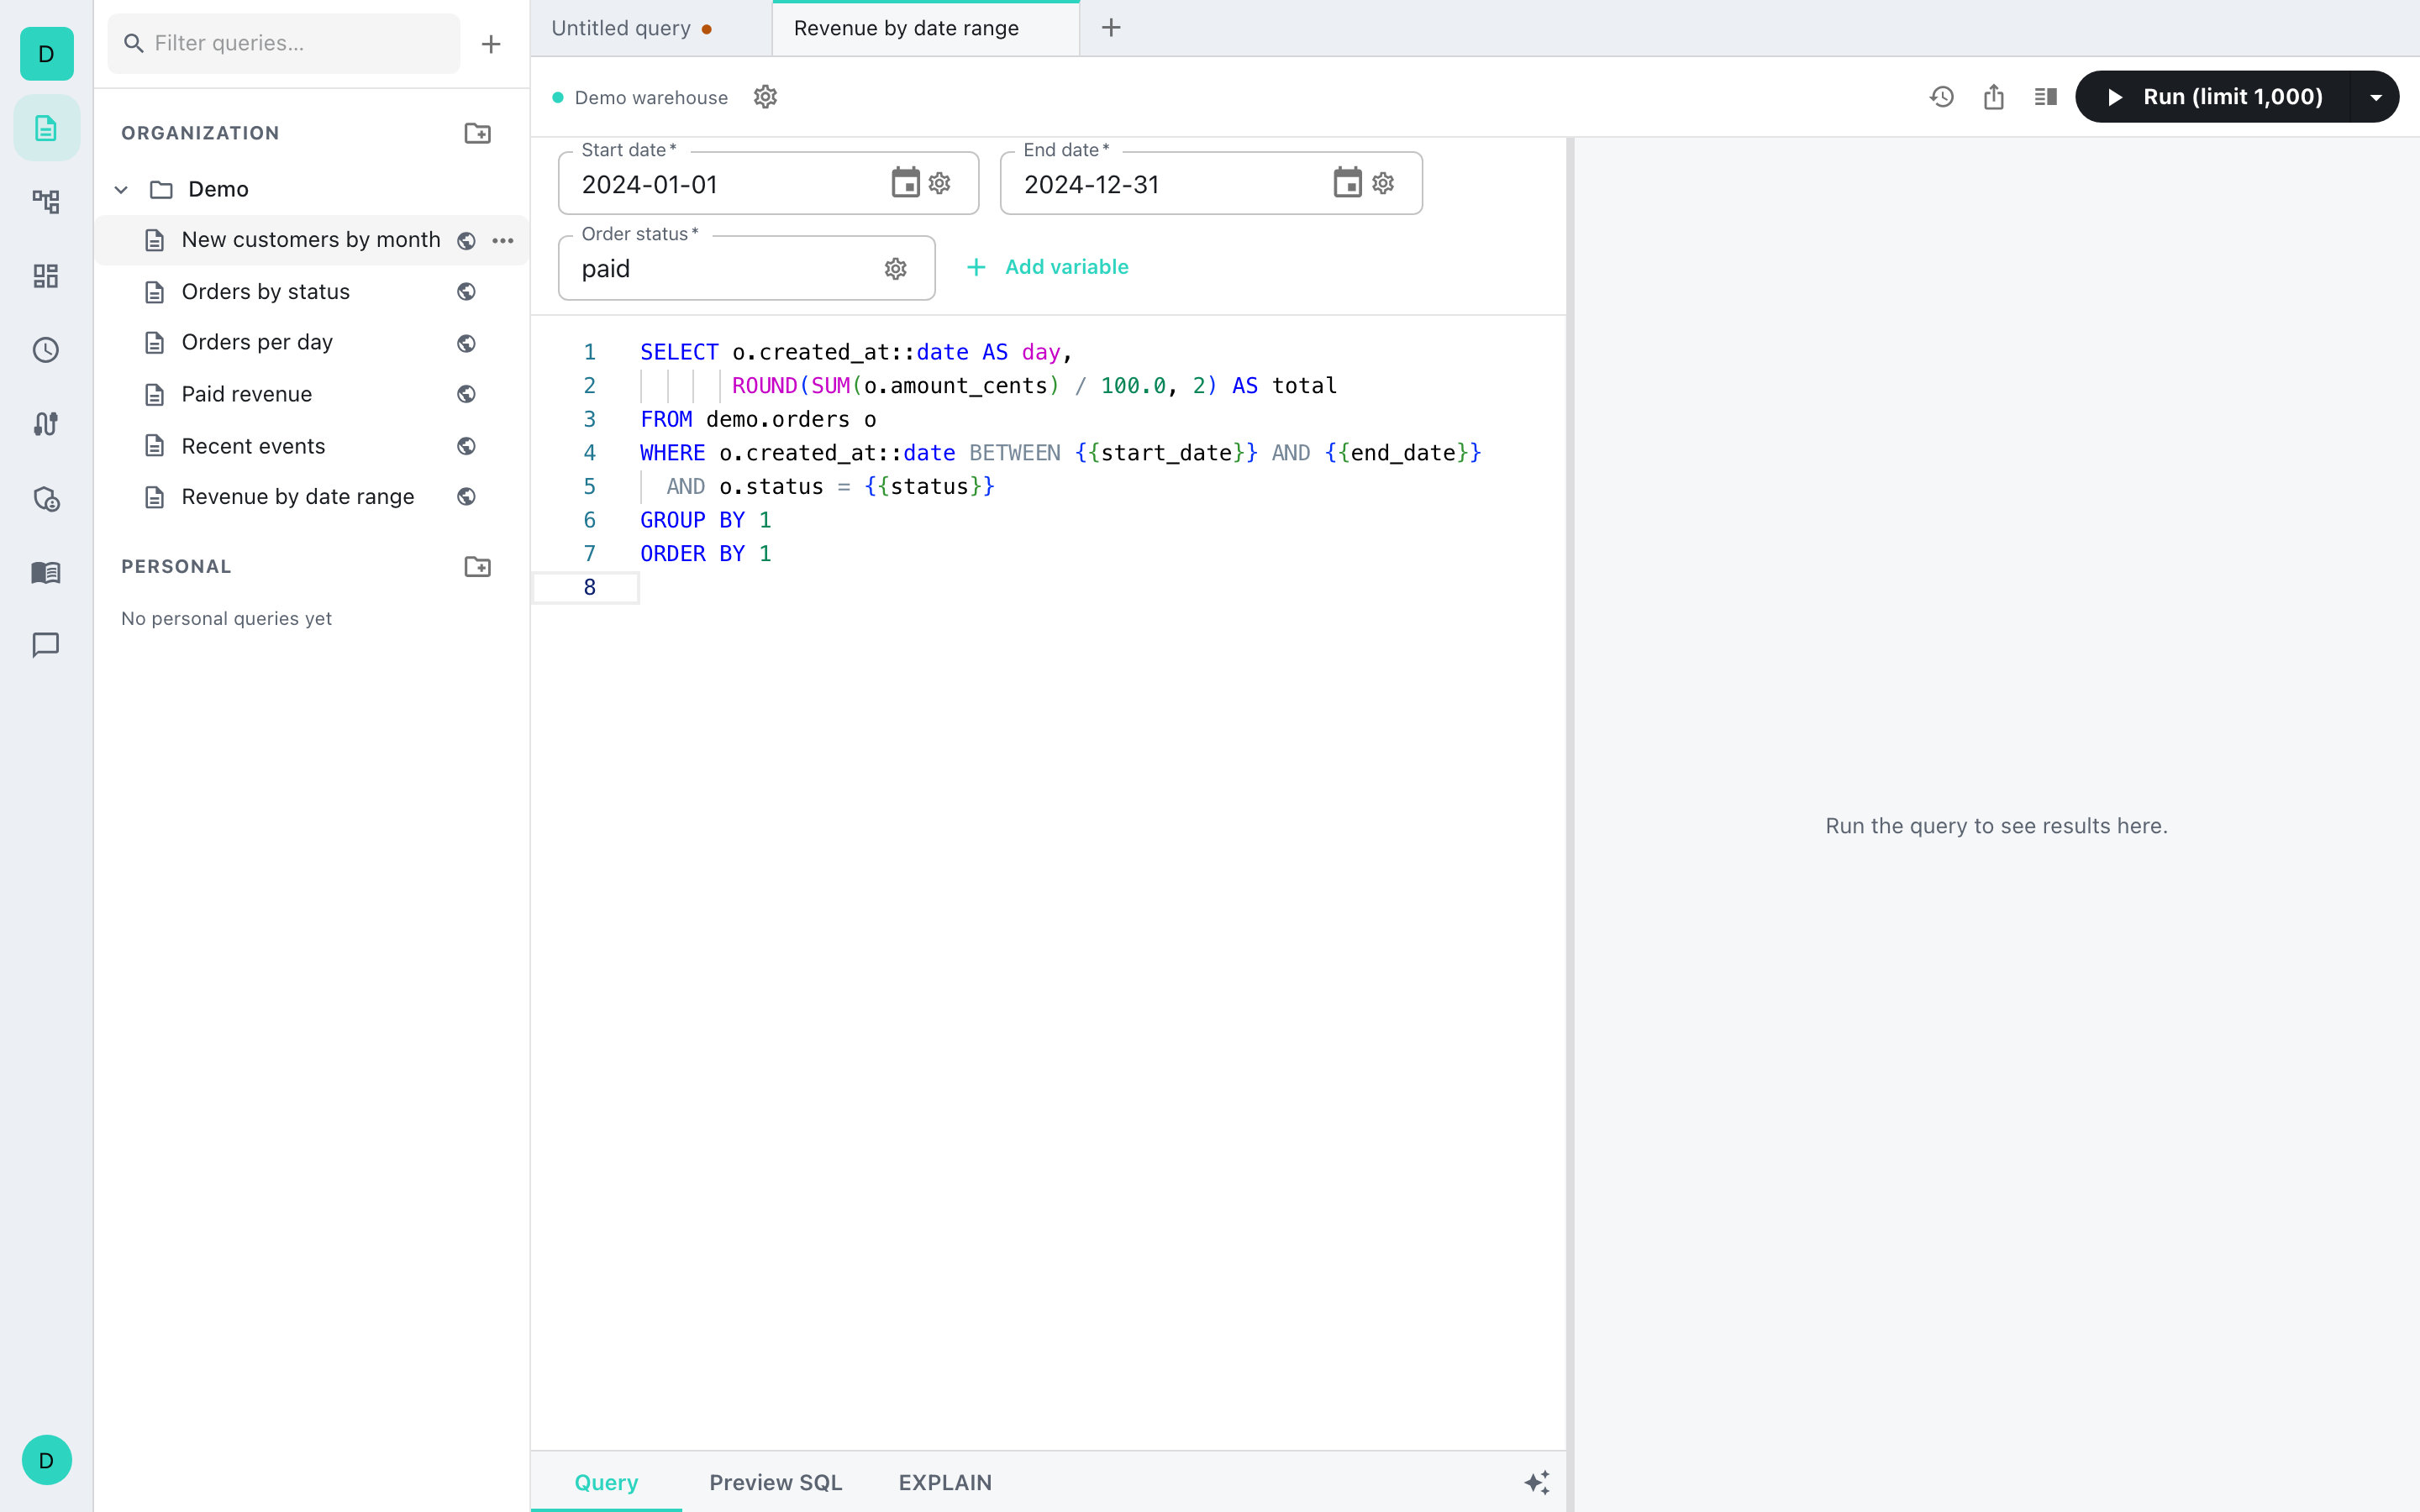Open Demo warehouse settings gear
The image size is (2420, 1512).
click(x=766, y=97)
